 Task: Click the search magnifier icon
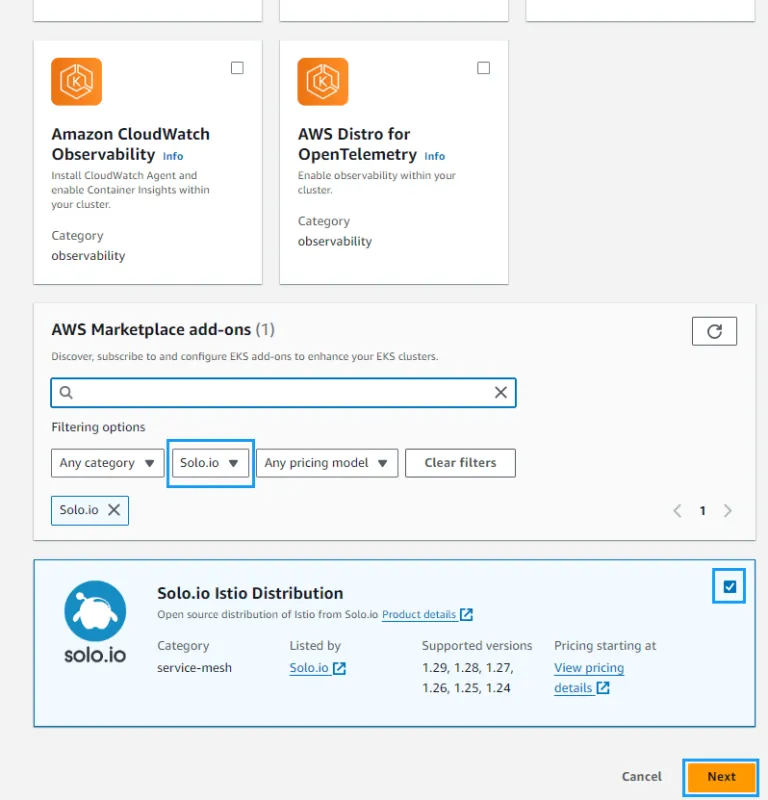[66, 392]
